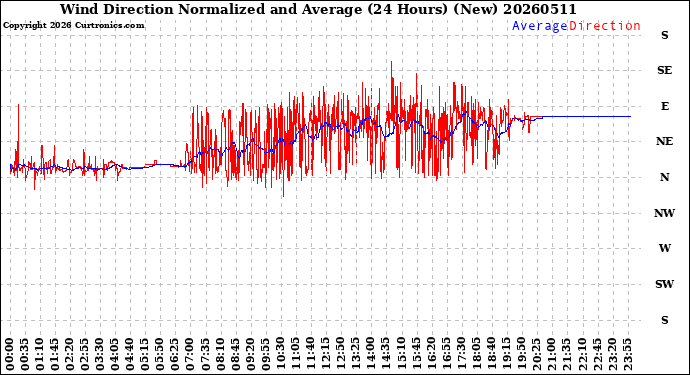Screen dimensions: 690x375
Task: Click the 07:35 time axis label
Action: [205, 354]
